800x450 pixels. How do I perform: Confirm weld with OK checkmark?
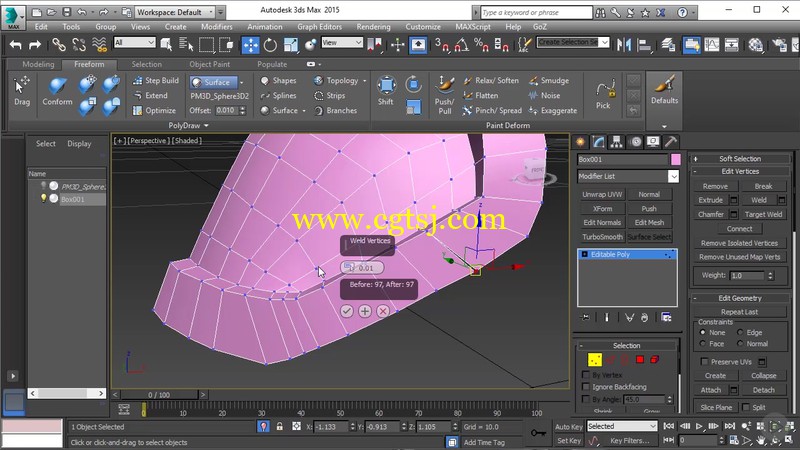(x=346, y=311)
